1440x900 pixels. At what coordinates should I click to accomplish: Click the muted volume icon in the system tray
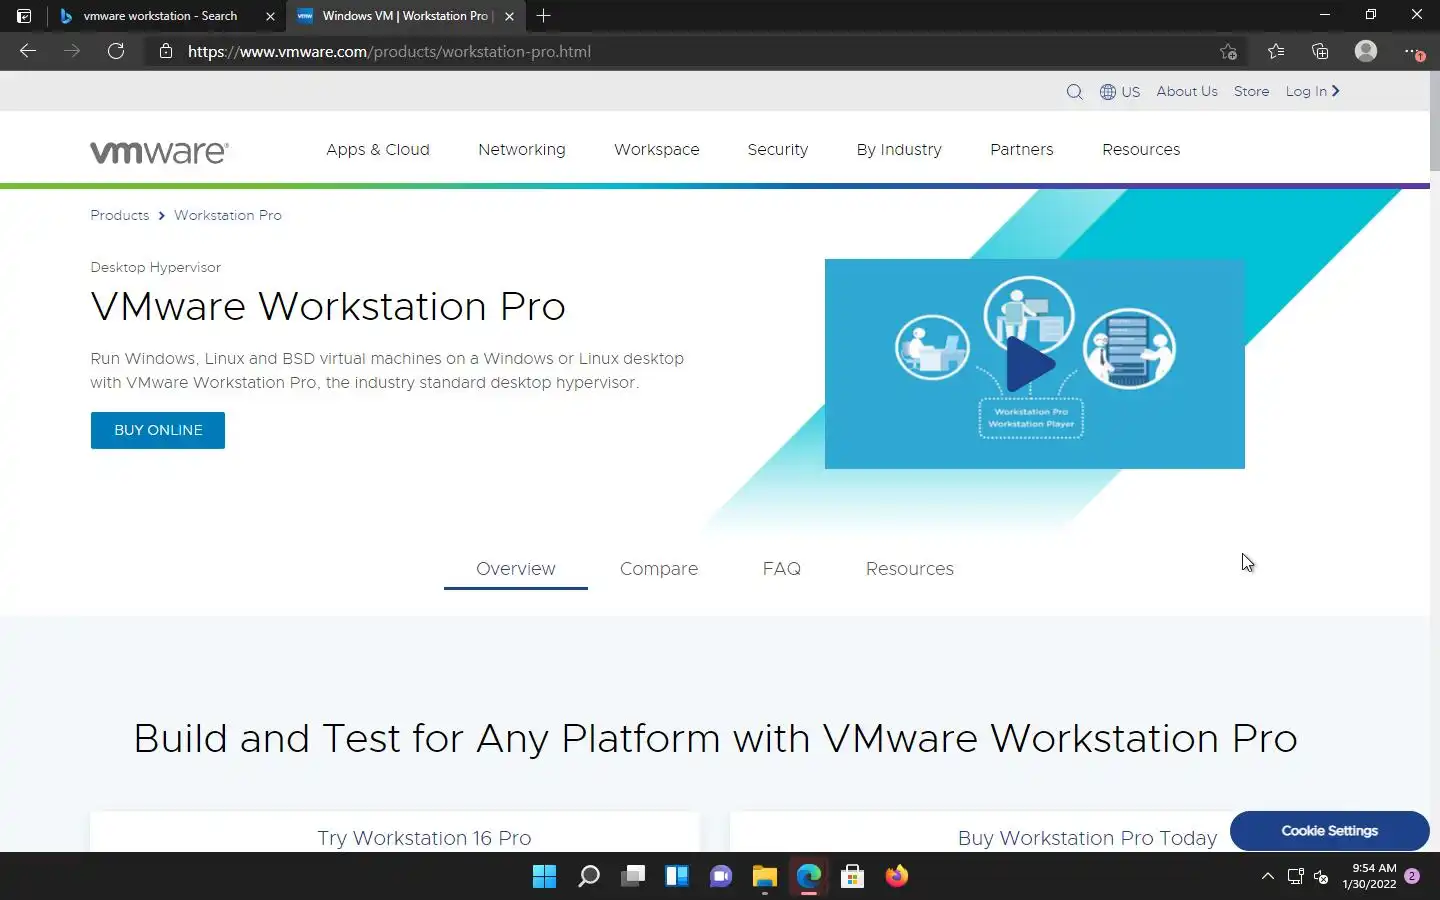[x=1321, y=877]
